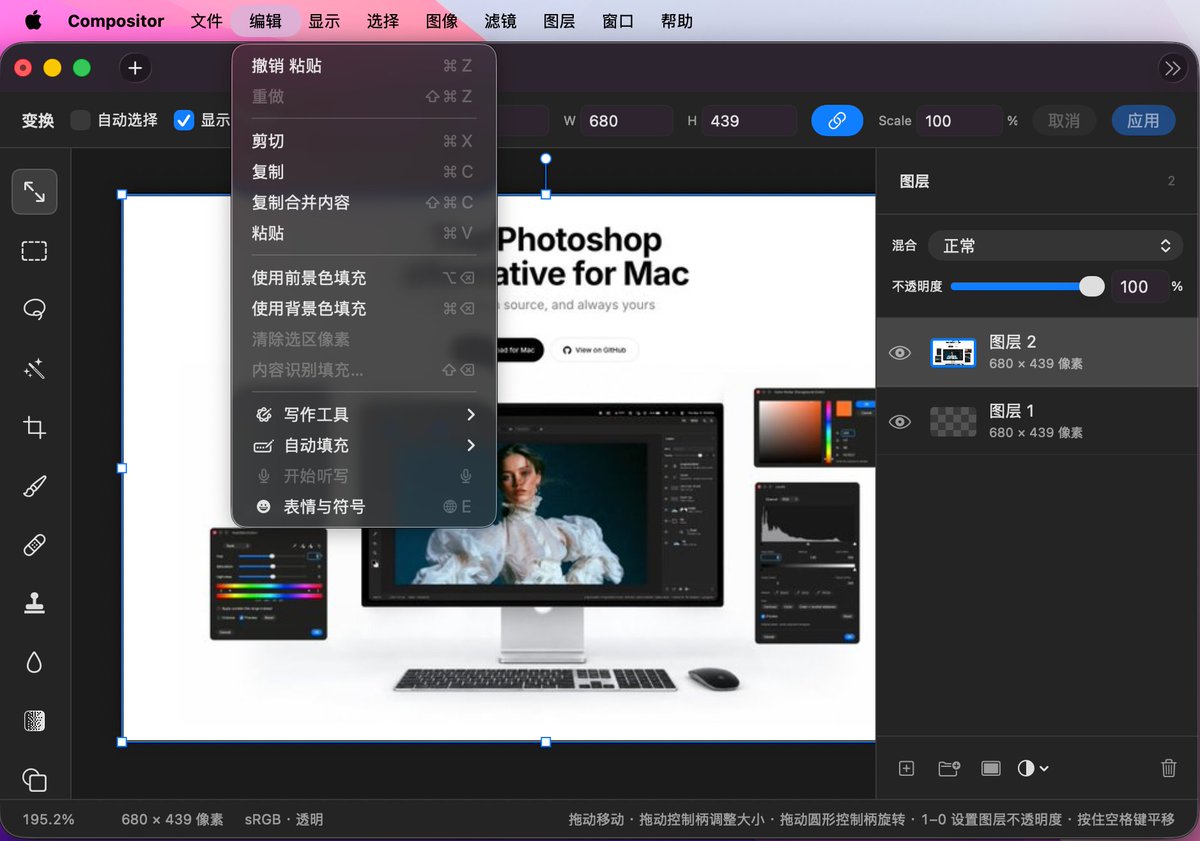Click the 应用 apply button
The width and height of the screenshot is (1200, 841).
coord(1143,120)
